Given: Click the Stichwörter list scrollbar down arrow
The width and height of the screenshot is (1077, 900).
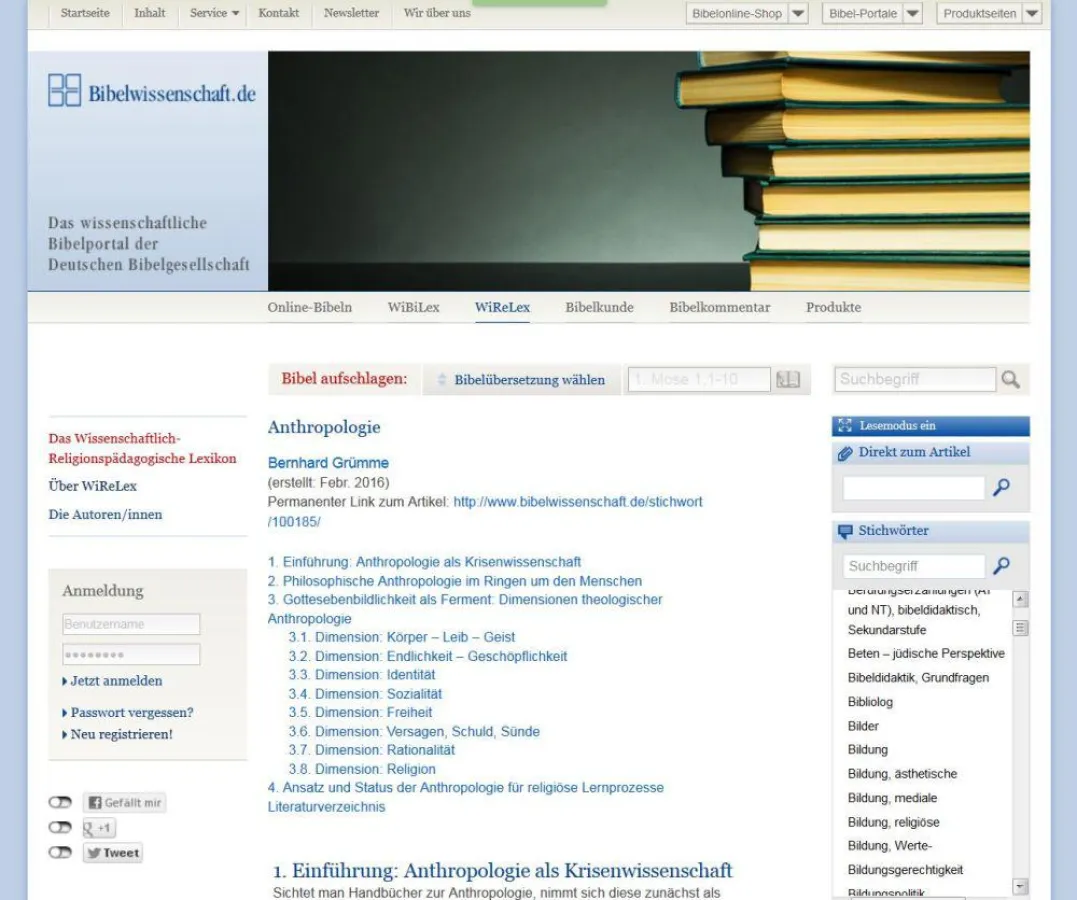Looking at the screenshot, I should pos(1020,886).
